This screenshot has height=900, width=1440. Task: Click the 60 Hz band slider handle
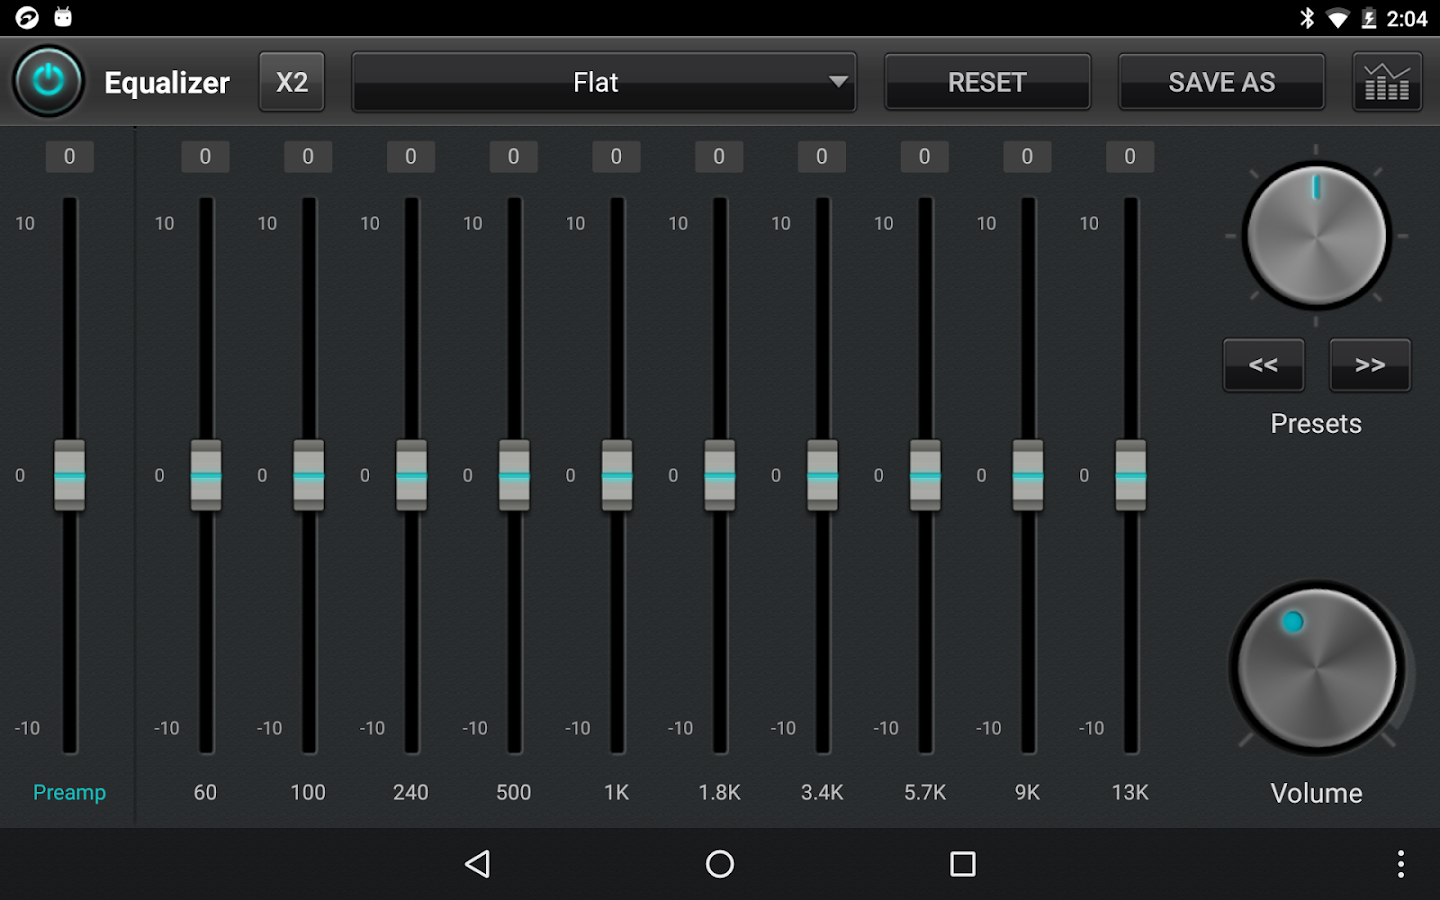coord(206,475)
